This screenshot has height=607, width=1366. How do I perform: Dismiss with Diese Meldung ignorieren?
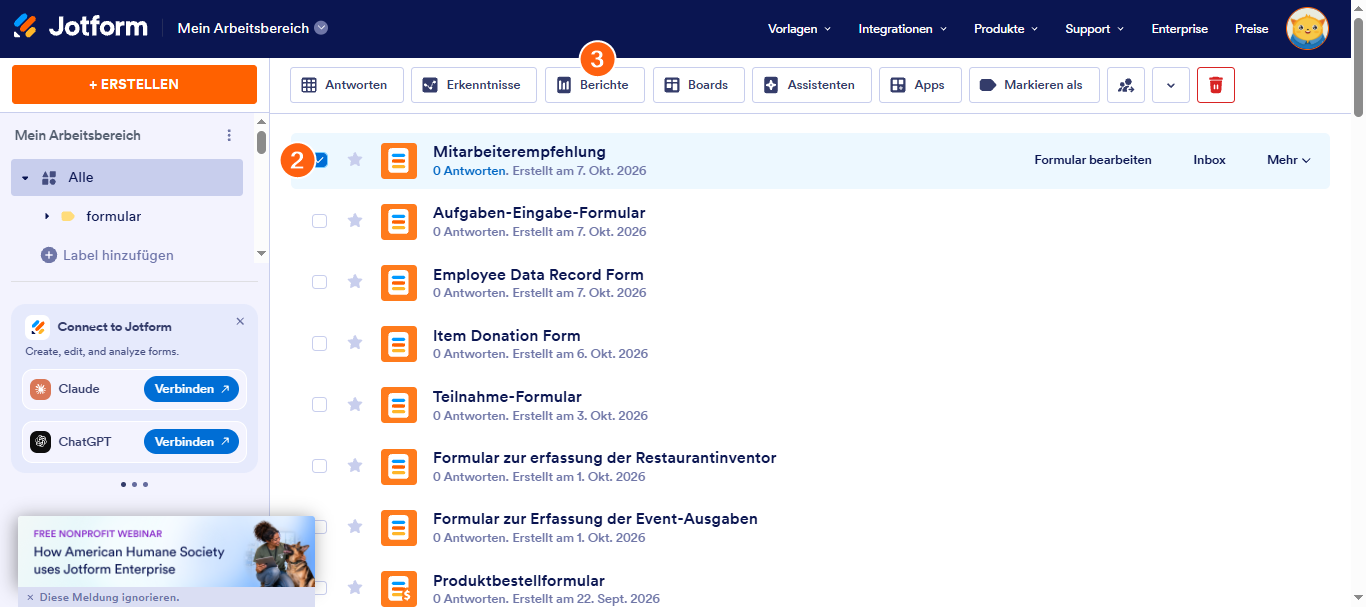tap(103, 597)
